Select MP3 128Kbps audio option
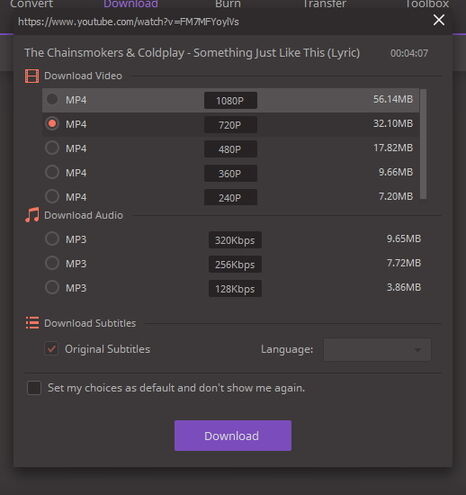The image size is (466, 495). [x=52, y=287]
